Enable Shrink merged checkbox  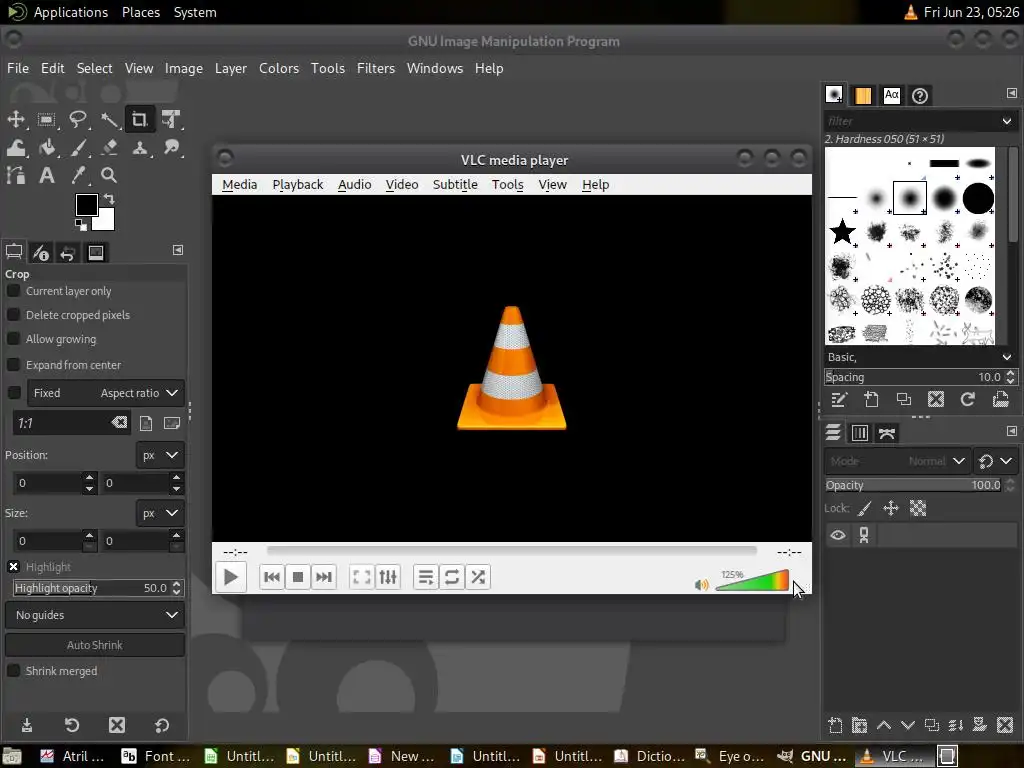[13, 671]
